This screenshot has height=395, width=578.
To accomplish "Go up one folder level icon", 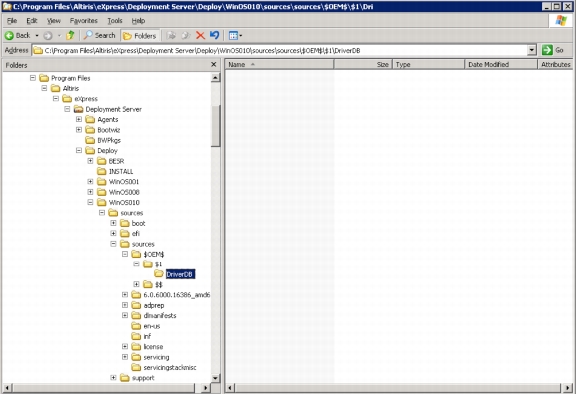I will (x=70, y=35).
